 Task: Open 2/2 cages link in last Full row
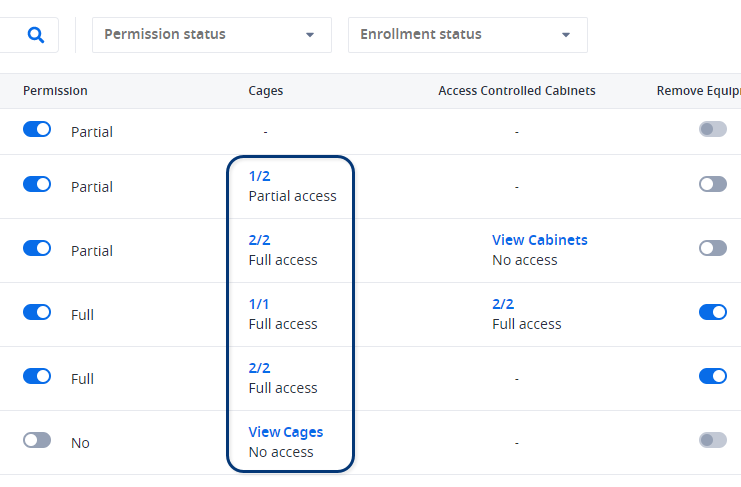click(x=259, y=368)
